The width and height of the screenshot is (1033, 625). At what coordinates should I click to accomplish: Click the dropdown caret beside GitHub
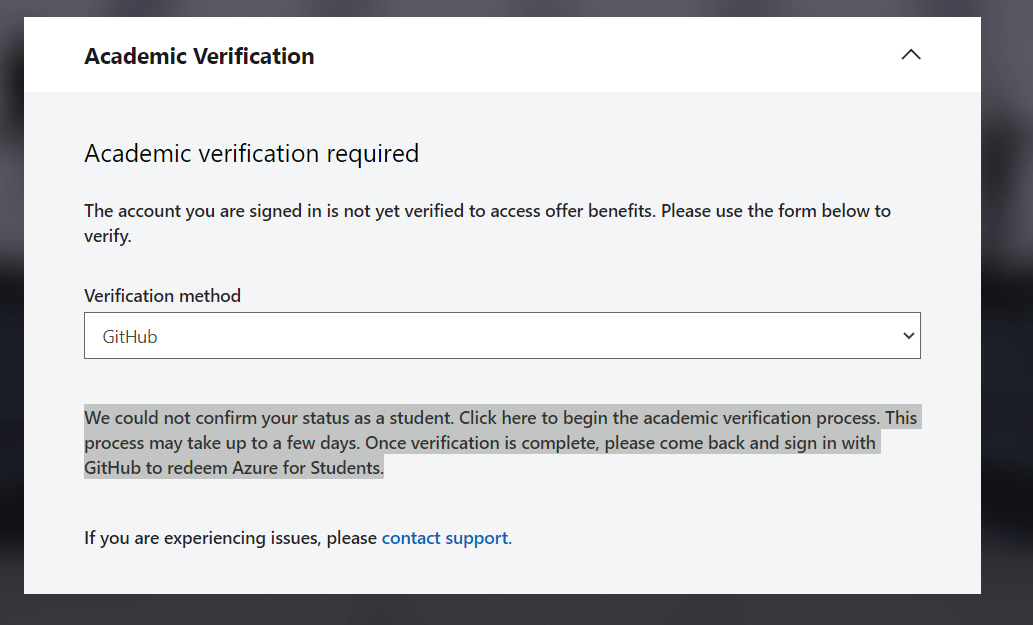907,335
